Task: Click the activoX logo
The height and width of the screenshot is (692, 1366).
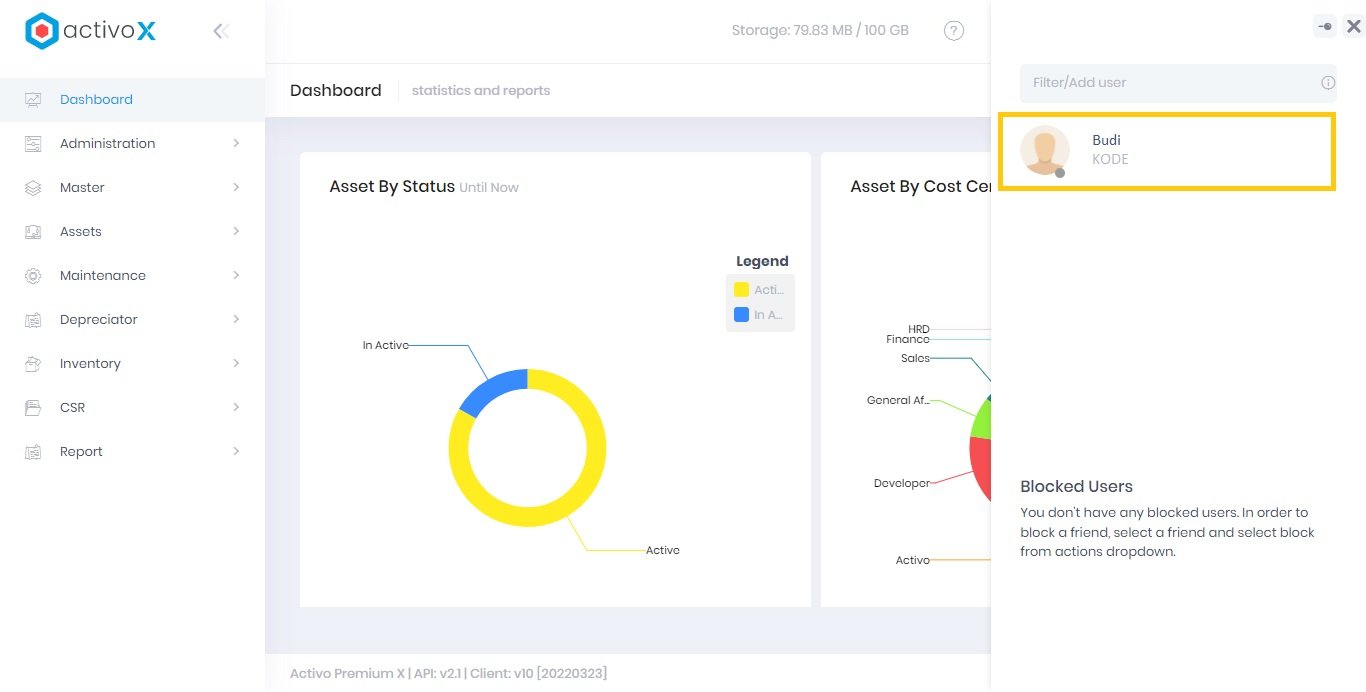Action: (x=90, y=31)
